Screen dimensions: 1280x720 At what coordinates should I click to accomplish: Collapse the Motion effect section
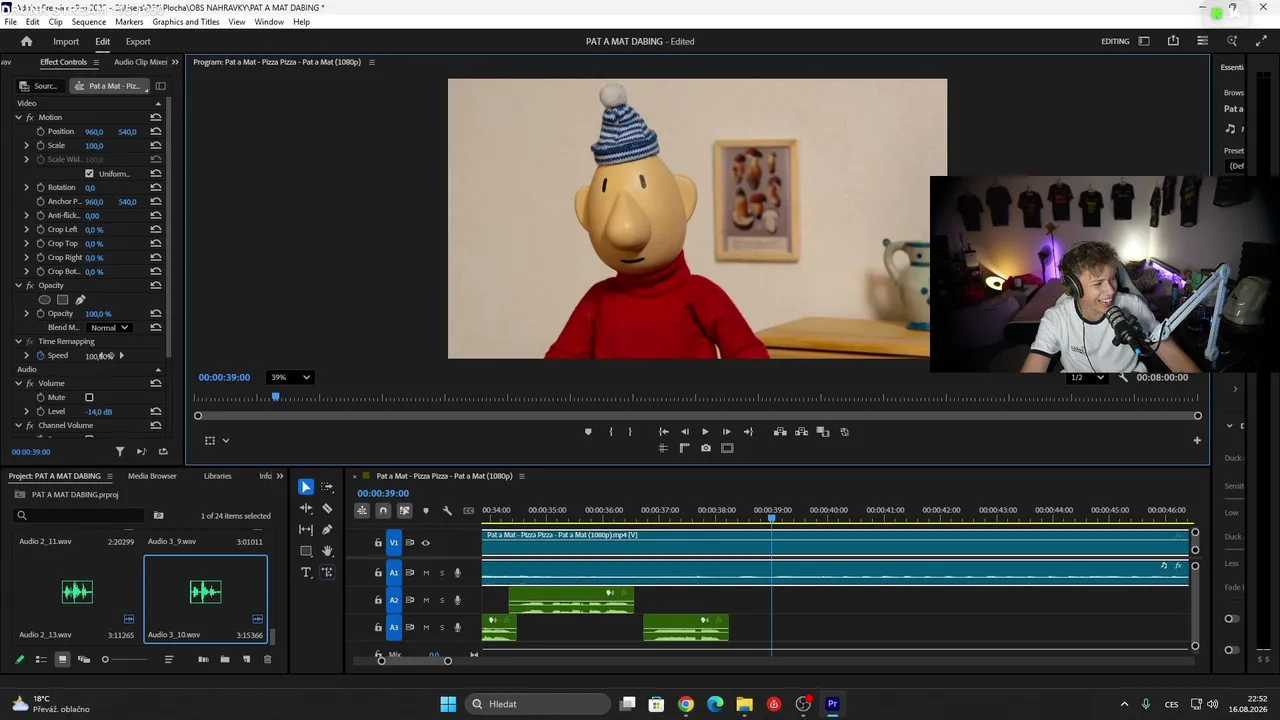tap(18, 118)
